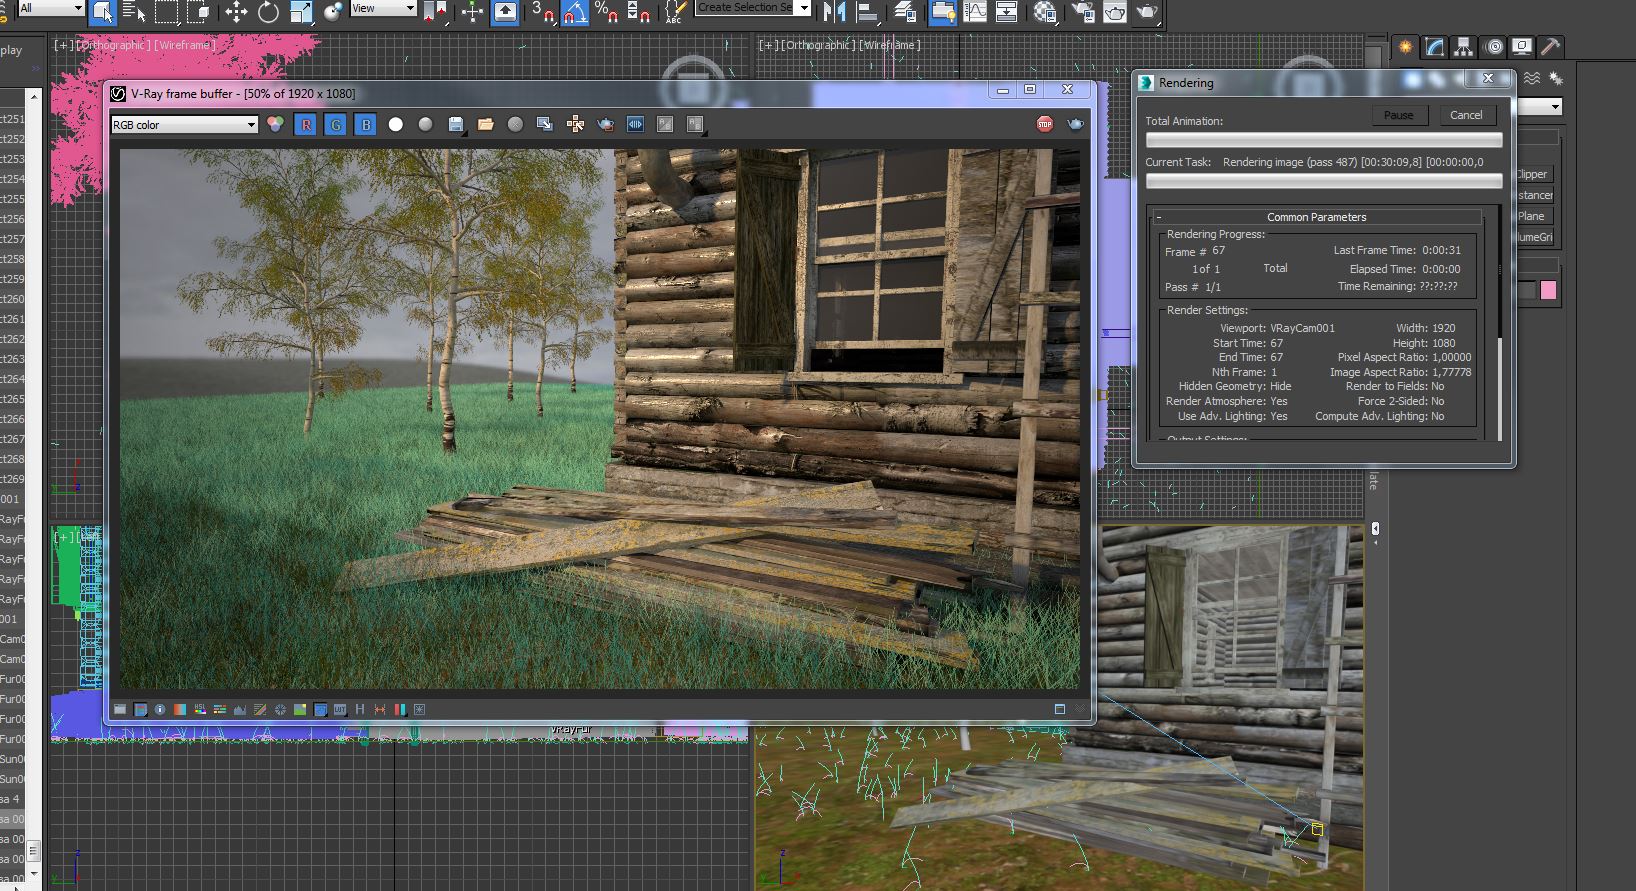Open the Create tab in command panel
The image size is (1636, 891).
[x=1406, y=46]
